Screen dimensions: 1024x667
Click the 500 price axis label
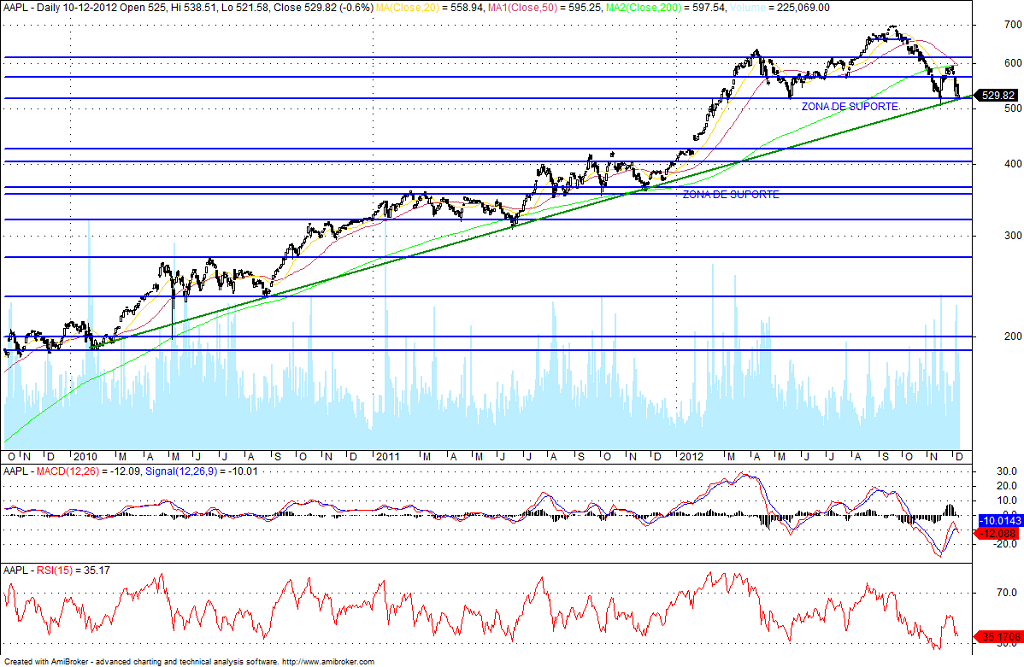(1013, 108)
